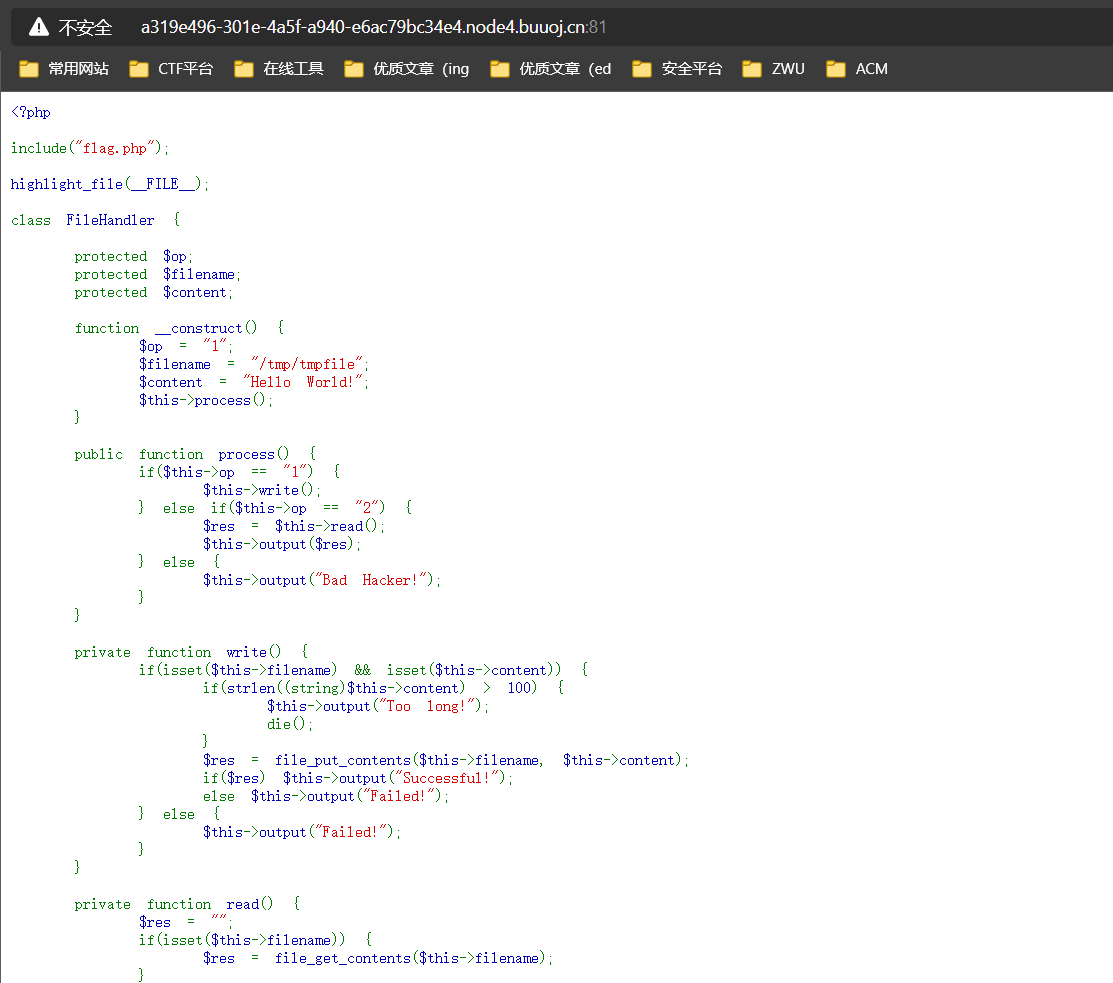
Task: Click the $res = "" assignment
Action: (186, 923)
